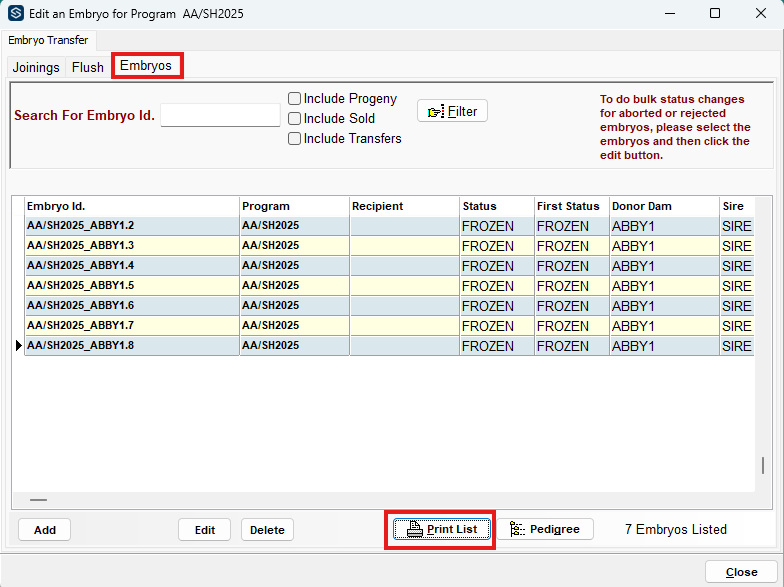Click the Sire column header
Viewport: 784px width, 587px height.
click(x=737, y=206)
